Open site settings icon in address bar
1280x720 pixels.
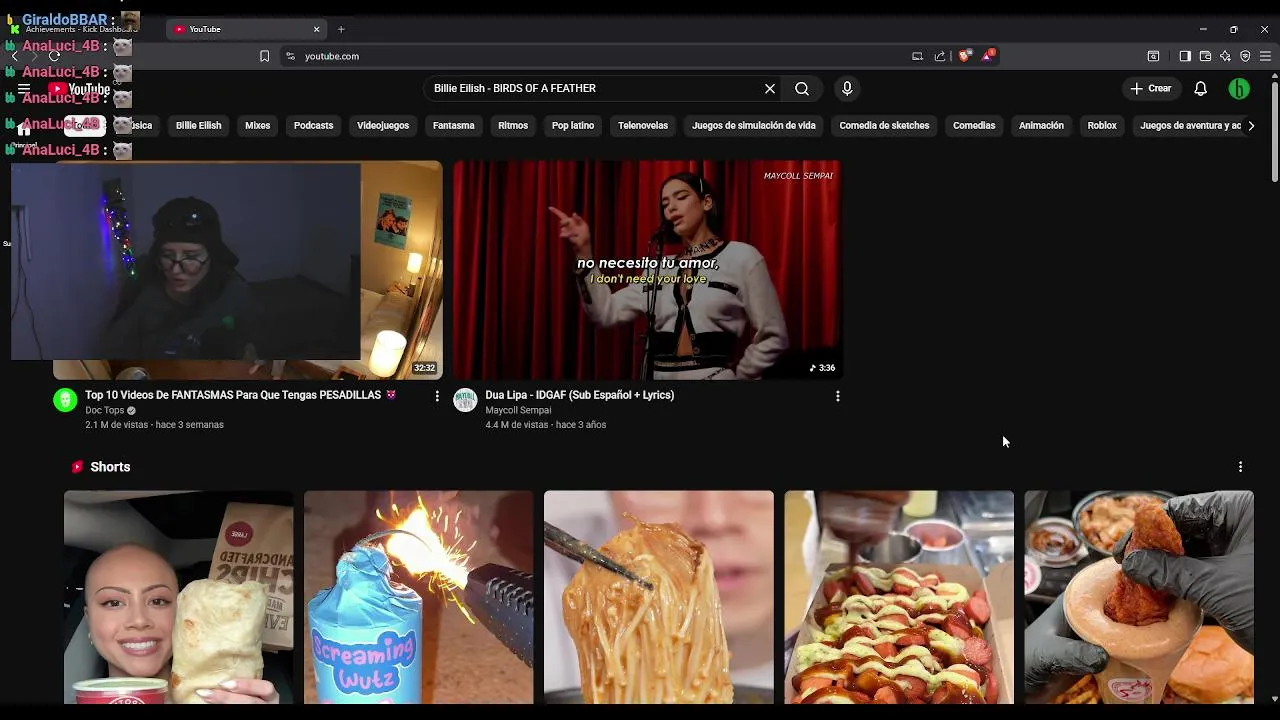pyautogui.click(x=290, y=56)
